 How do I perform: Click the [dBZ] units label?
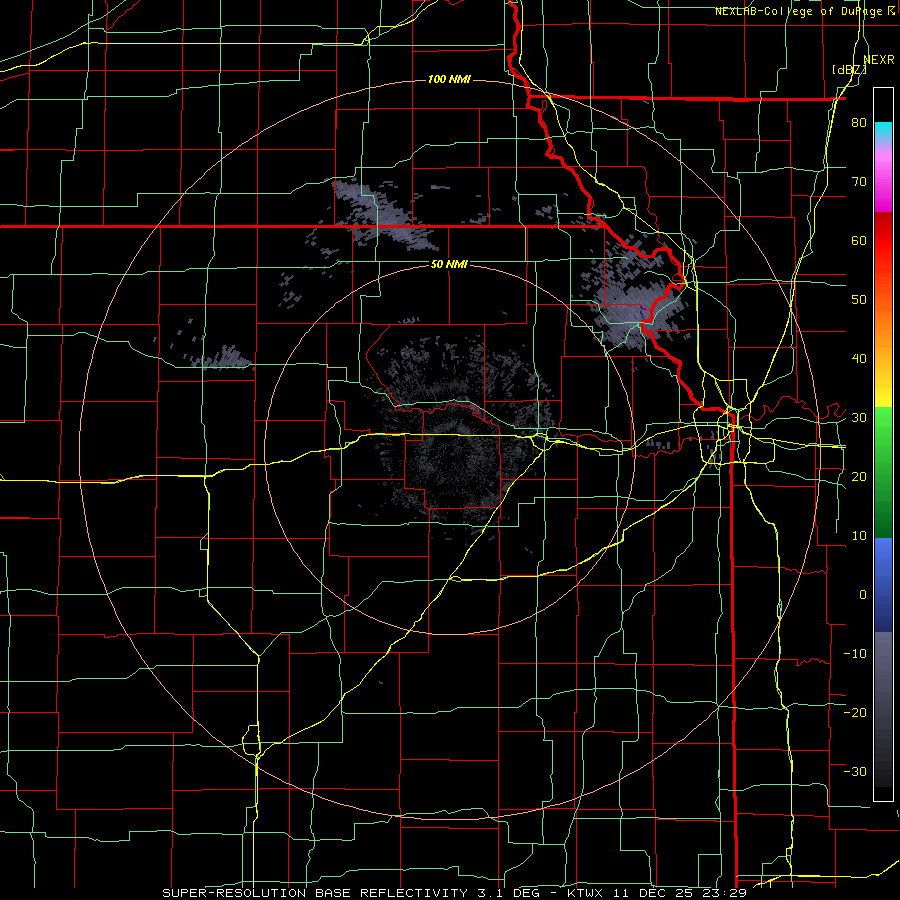click(x=849, y=70)
